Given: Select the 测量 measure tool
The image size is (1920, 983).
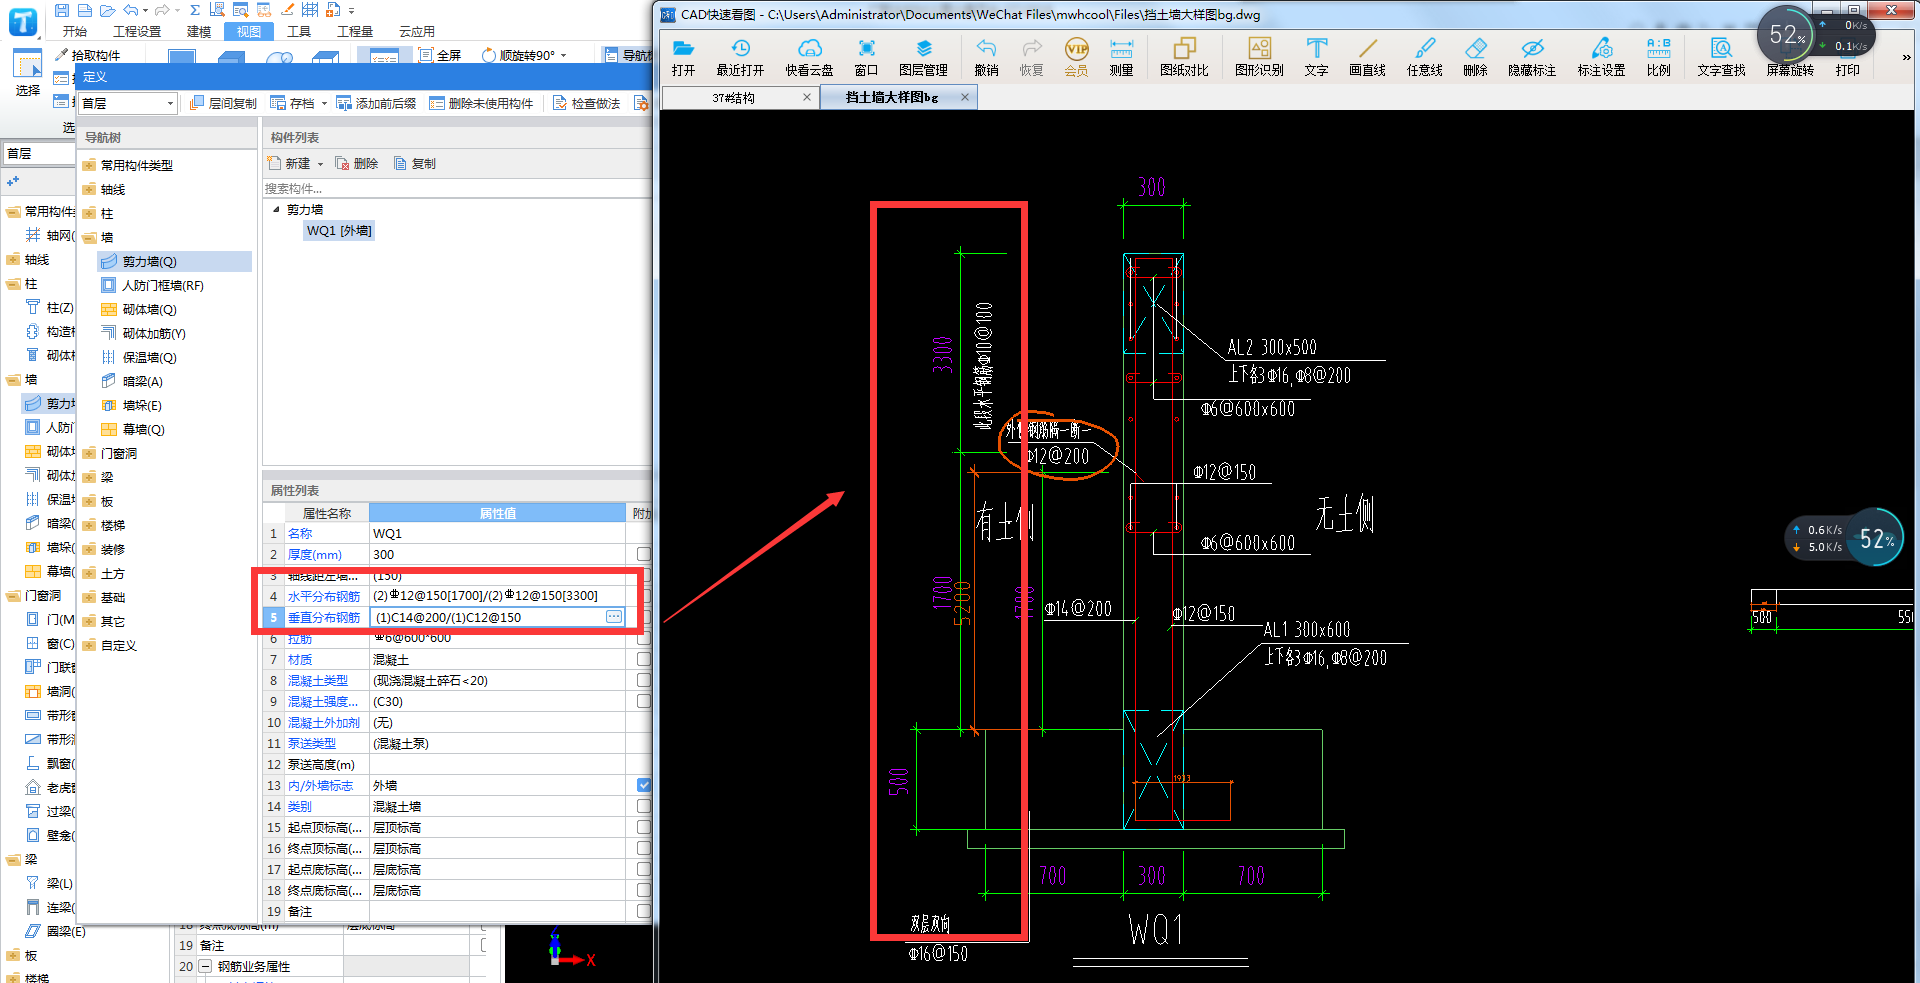Looking at the screenshot, I should (1121, 57).
